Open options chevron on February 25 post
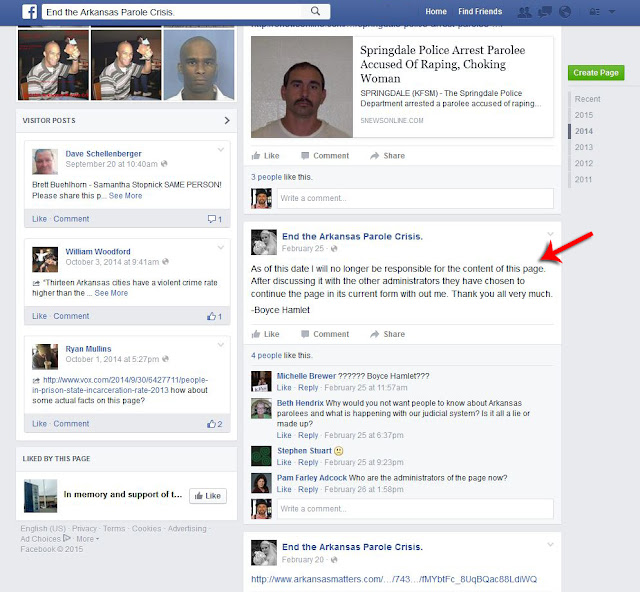This screenshot has height=592, width=640. pyautogui.click(x=550, y=234)
